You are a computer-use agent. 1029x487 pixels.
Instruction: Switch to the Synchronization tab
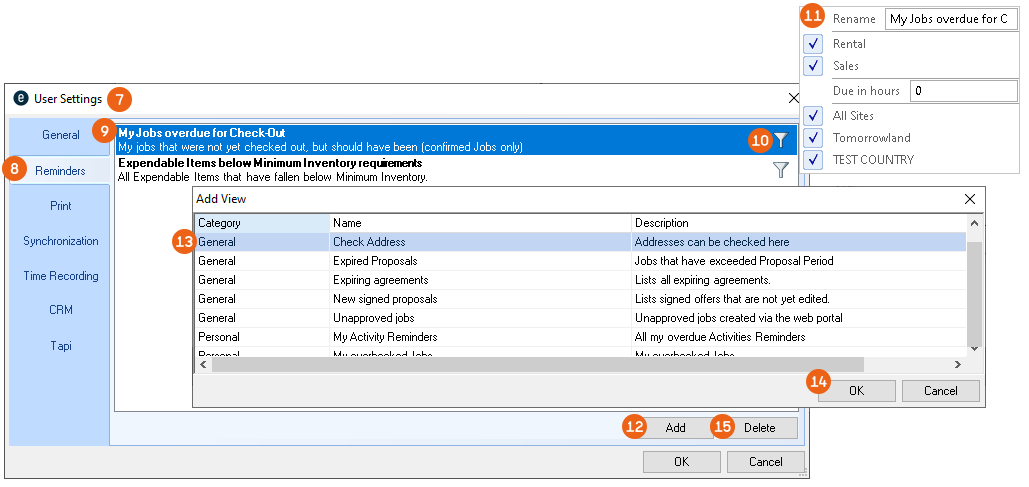(61, 241)
